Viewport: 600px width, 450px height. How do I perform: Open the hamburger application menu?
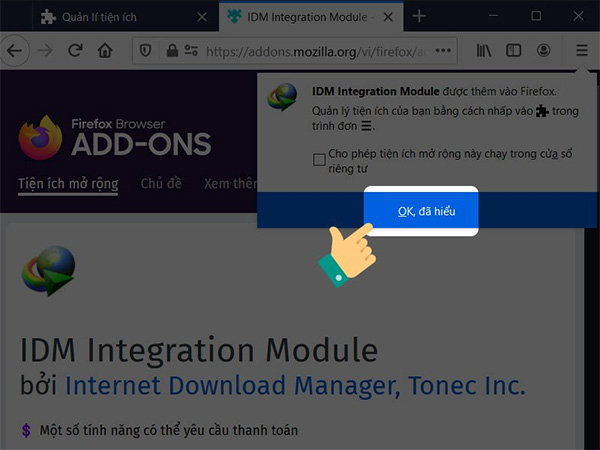582,51
